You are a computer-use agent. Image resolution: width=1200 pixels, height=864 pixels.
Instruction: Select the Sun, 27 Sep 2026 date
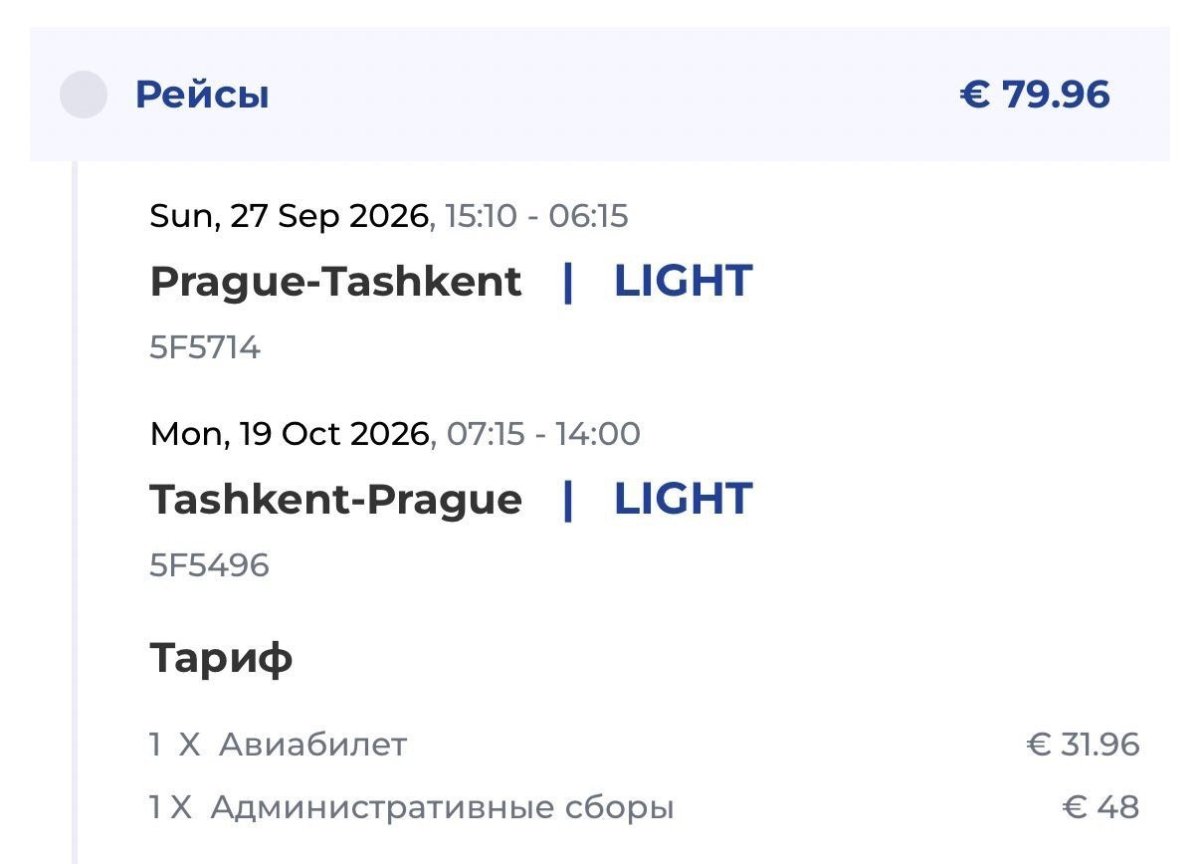click(x=288, y=216)
